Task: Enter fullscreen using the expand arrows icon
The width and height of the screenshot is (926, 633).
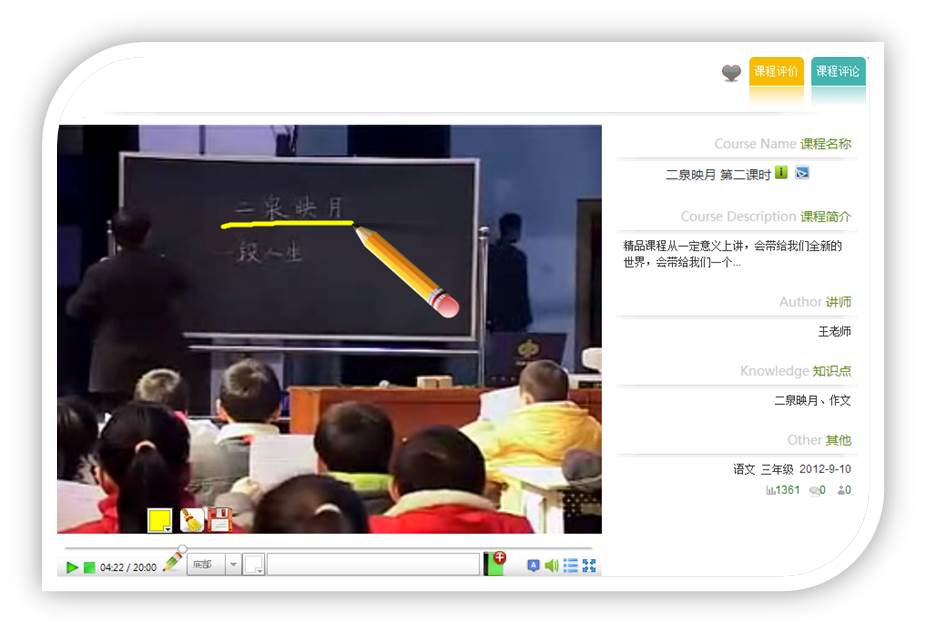Action: pyautogui.click(x=589, y=566)
